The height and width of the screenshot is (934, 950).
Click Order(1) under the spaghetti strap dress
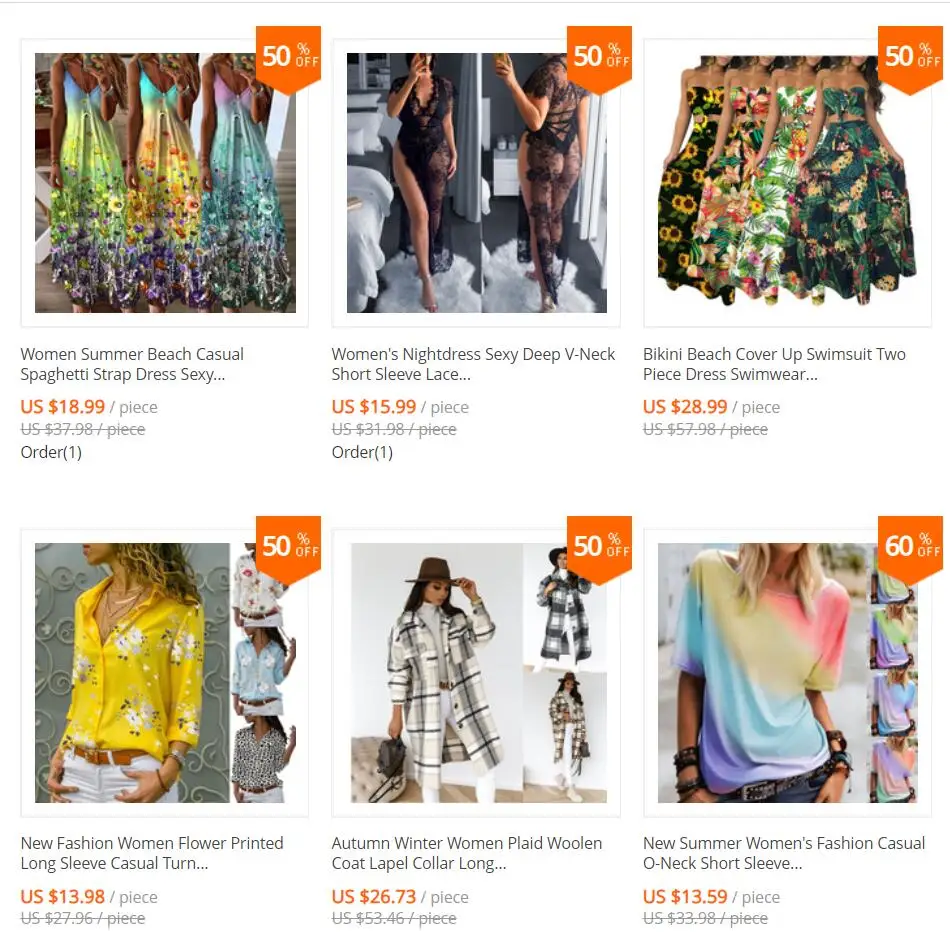(51, 452)
